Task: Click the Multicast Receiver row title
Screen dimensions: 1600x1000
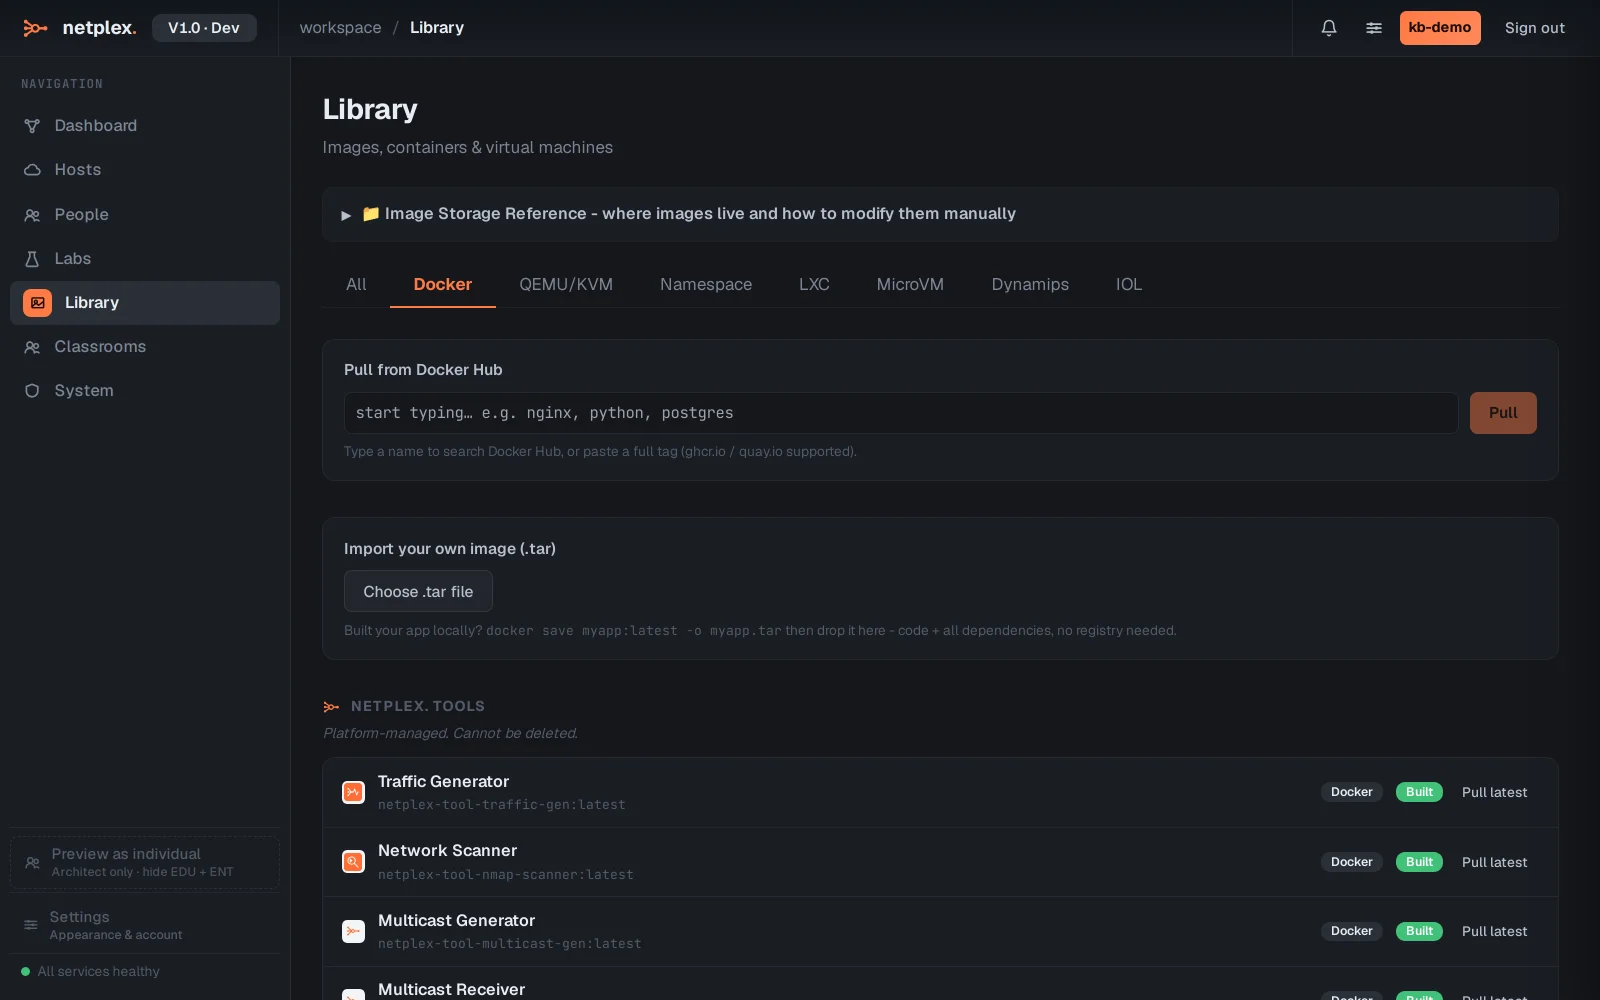Action: point(451,989)
